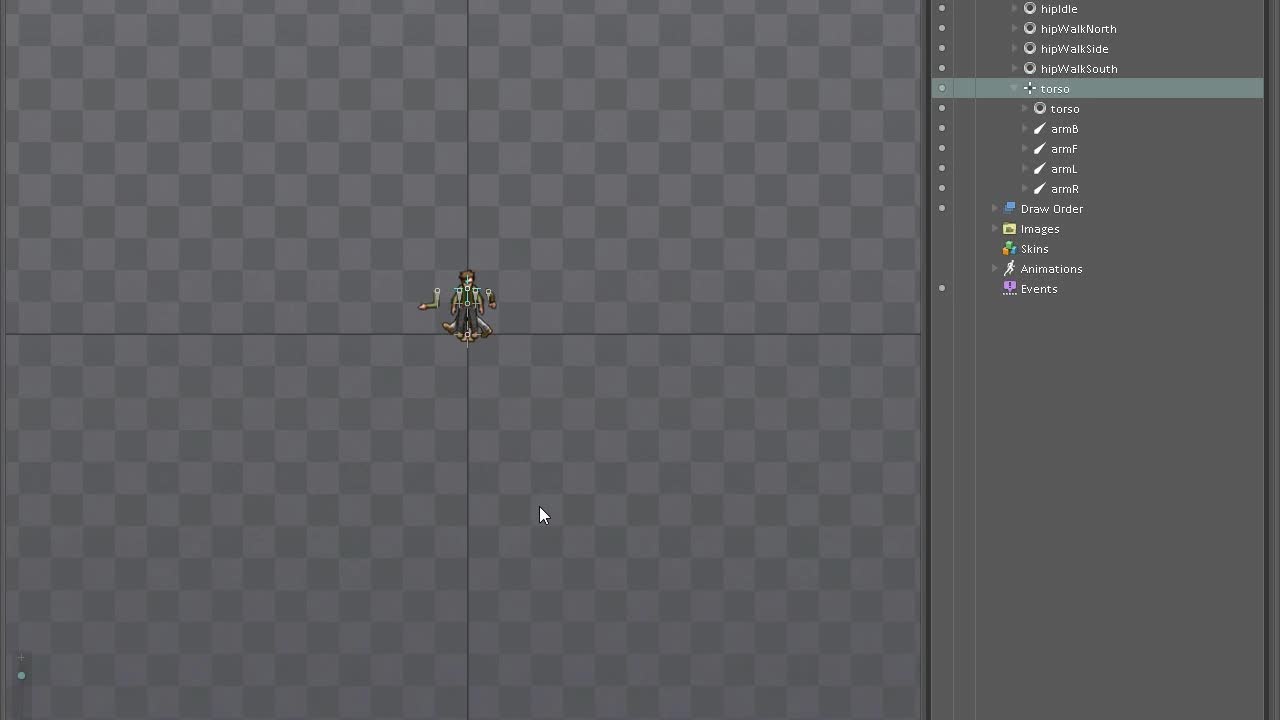
Task: Toggle visibility dot beside hipWalkNorth
Action: (941, 29)
